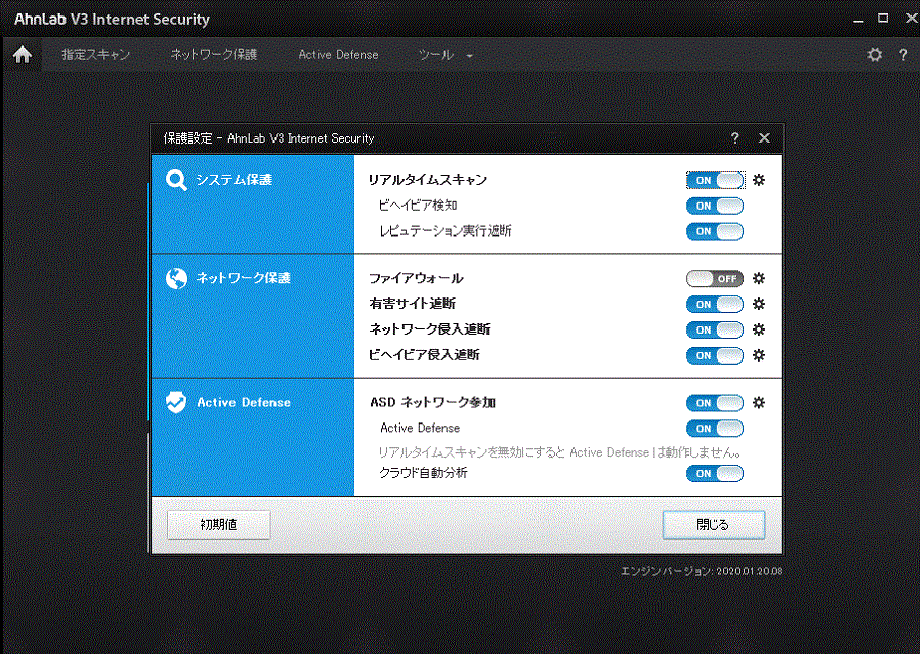
Task: Close the 保護設定 dialog with X
Action: [764, 138]
